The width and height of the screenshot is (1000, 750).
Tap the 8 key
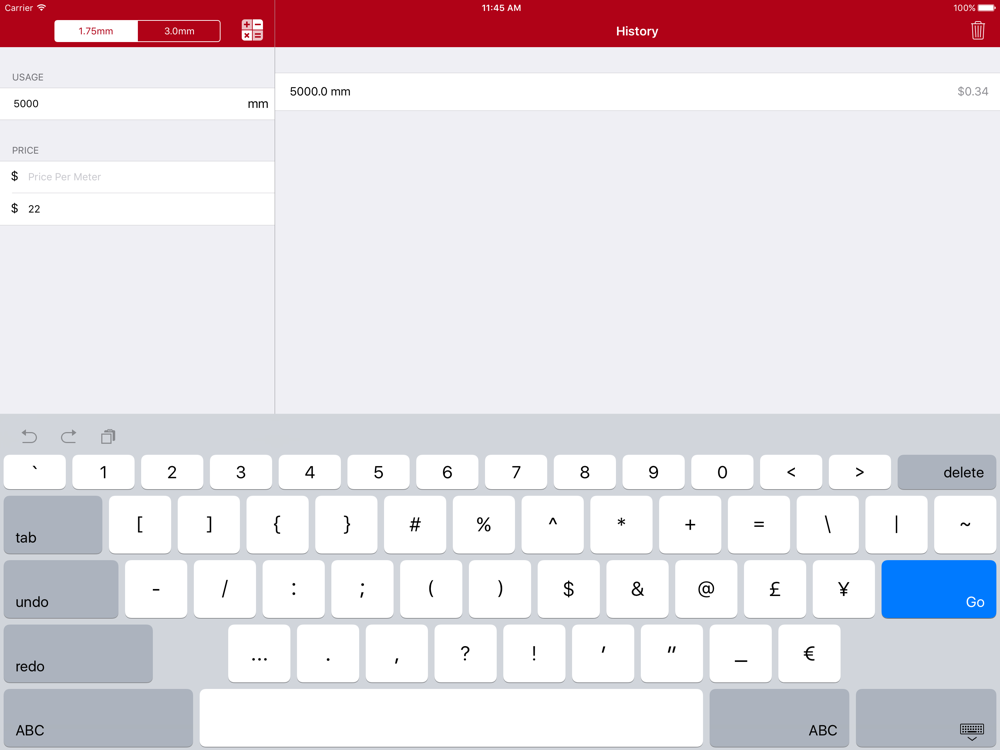click(585, 472)
